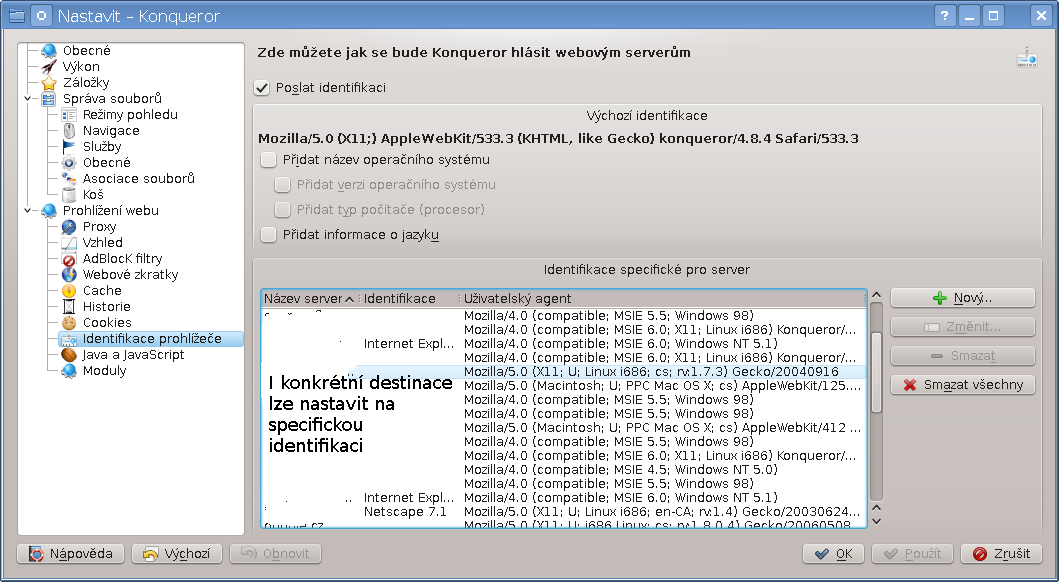This screenshot has height=582, width=1059.
Task: Click the Identifikace prohlížeče icon
Action: tap(69, 339)
